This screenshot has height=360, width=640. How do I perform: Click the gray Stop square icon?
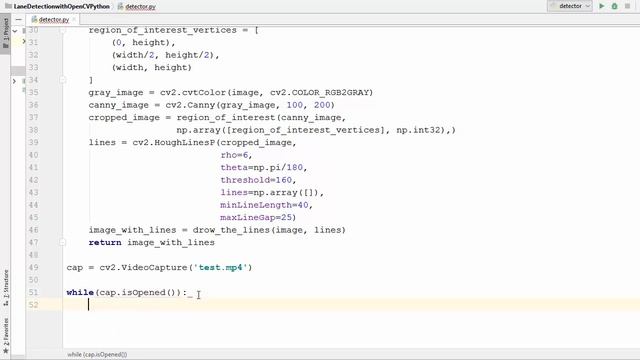point(627,6)
